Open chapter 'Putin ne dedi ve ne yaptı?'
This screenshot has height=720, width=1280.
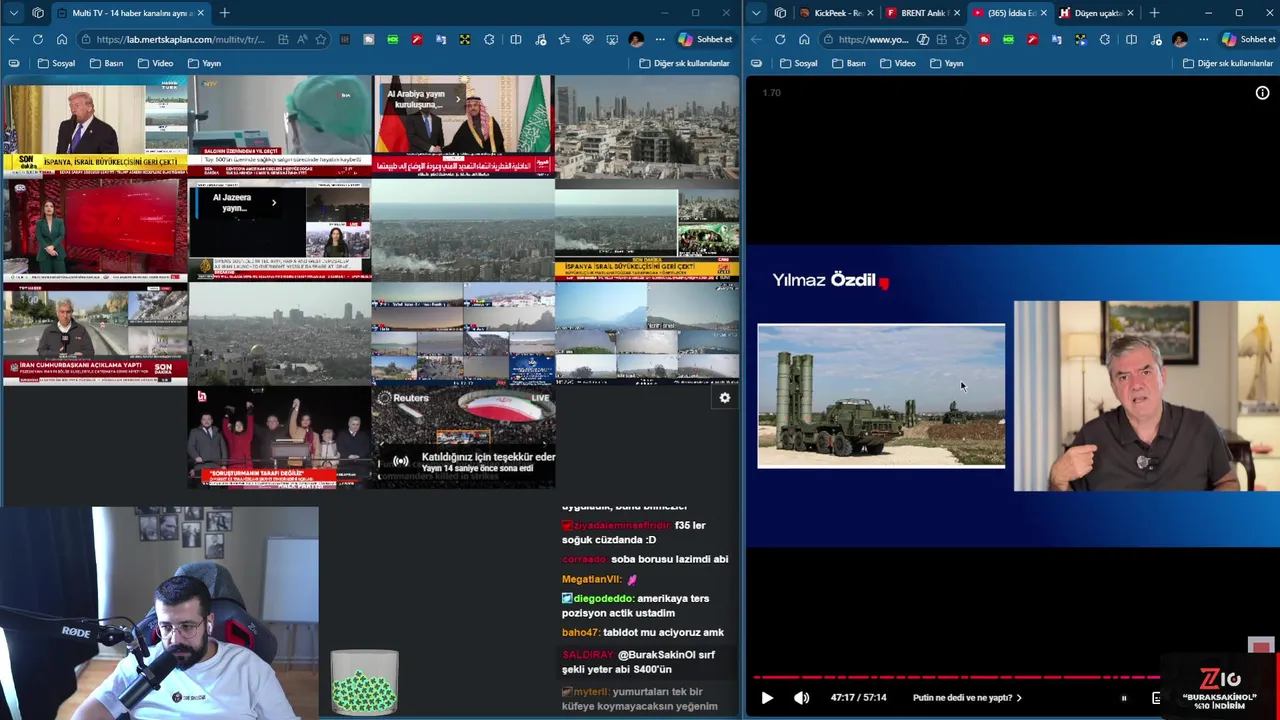[x=967, y=698]
